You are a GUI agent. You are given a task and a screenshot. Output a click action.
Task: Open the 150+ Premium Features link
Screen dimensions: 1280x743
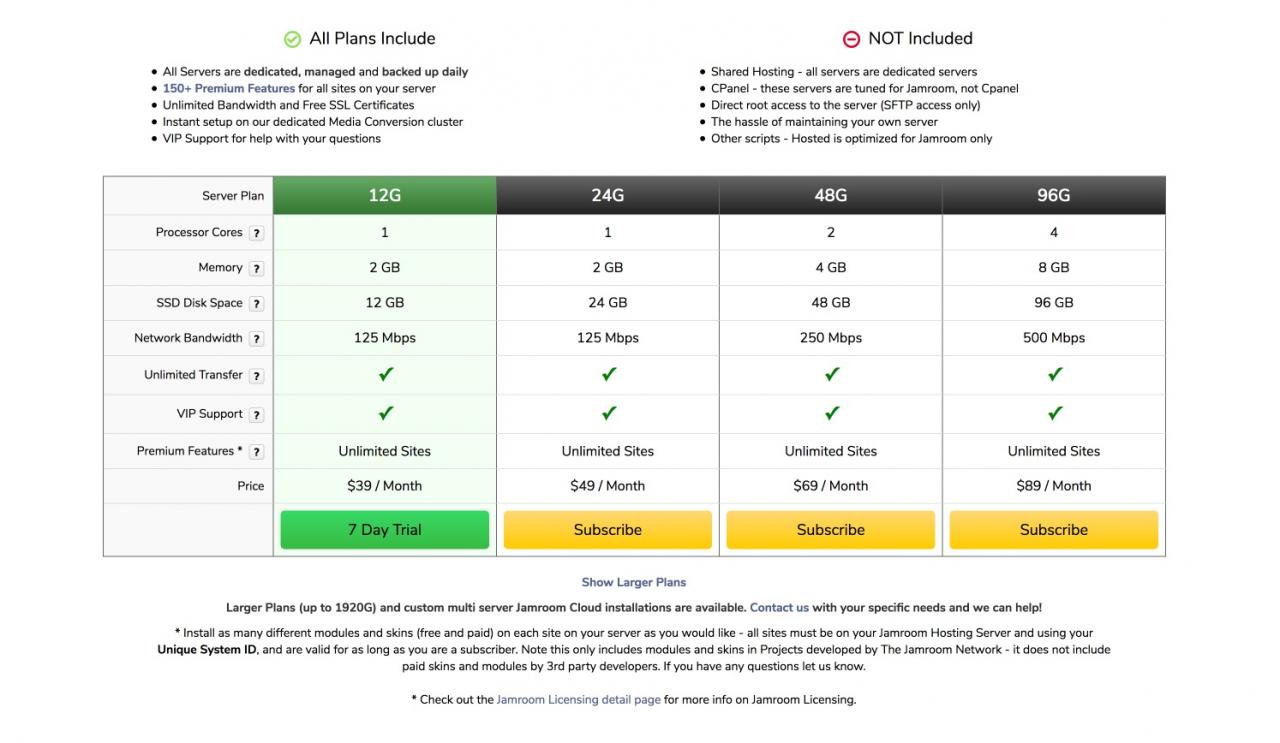tap(229, 88)
